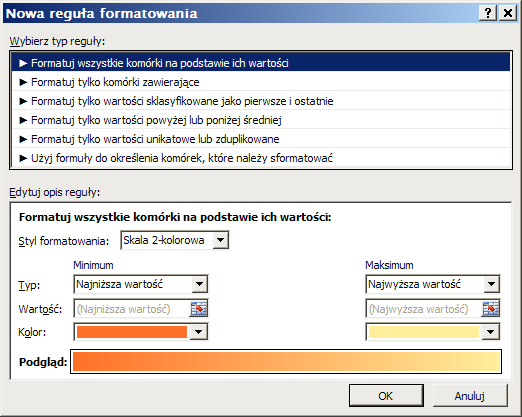Click the Maksimum Wartość input field
Screen dimensions: 522x417
coord(424,309)
